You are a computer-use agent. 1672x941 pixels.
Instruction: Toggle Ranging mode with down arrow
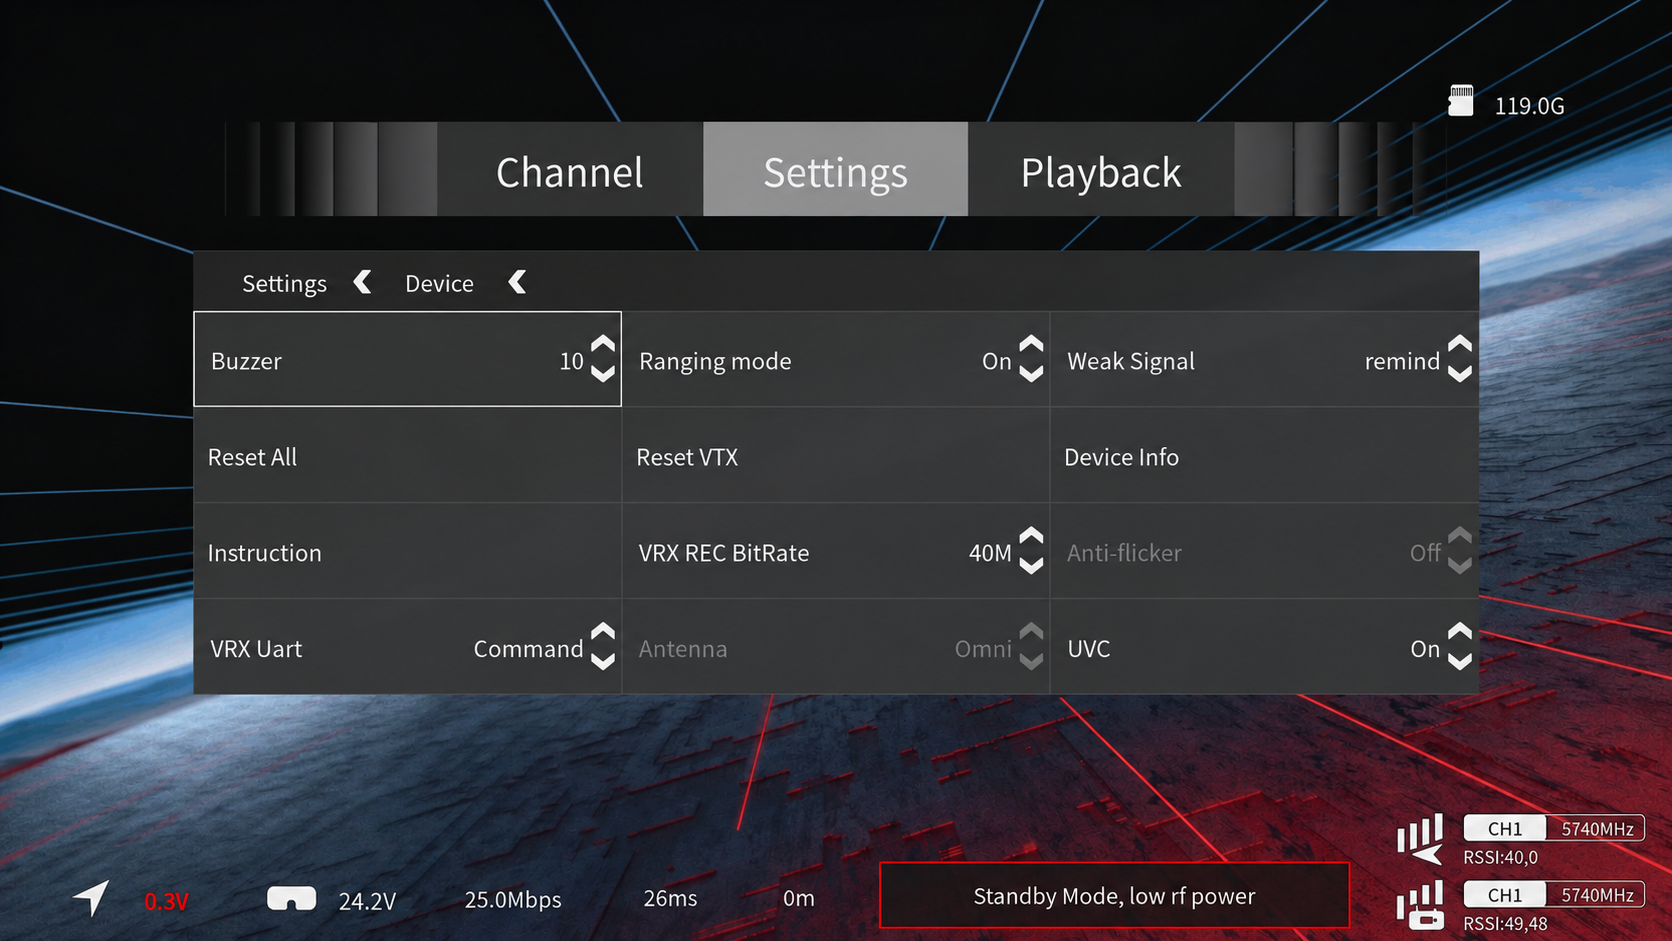tap(1031, 374)
